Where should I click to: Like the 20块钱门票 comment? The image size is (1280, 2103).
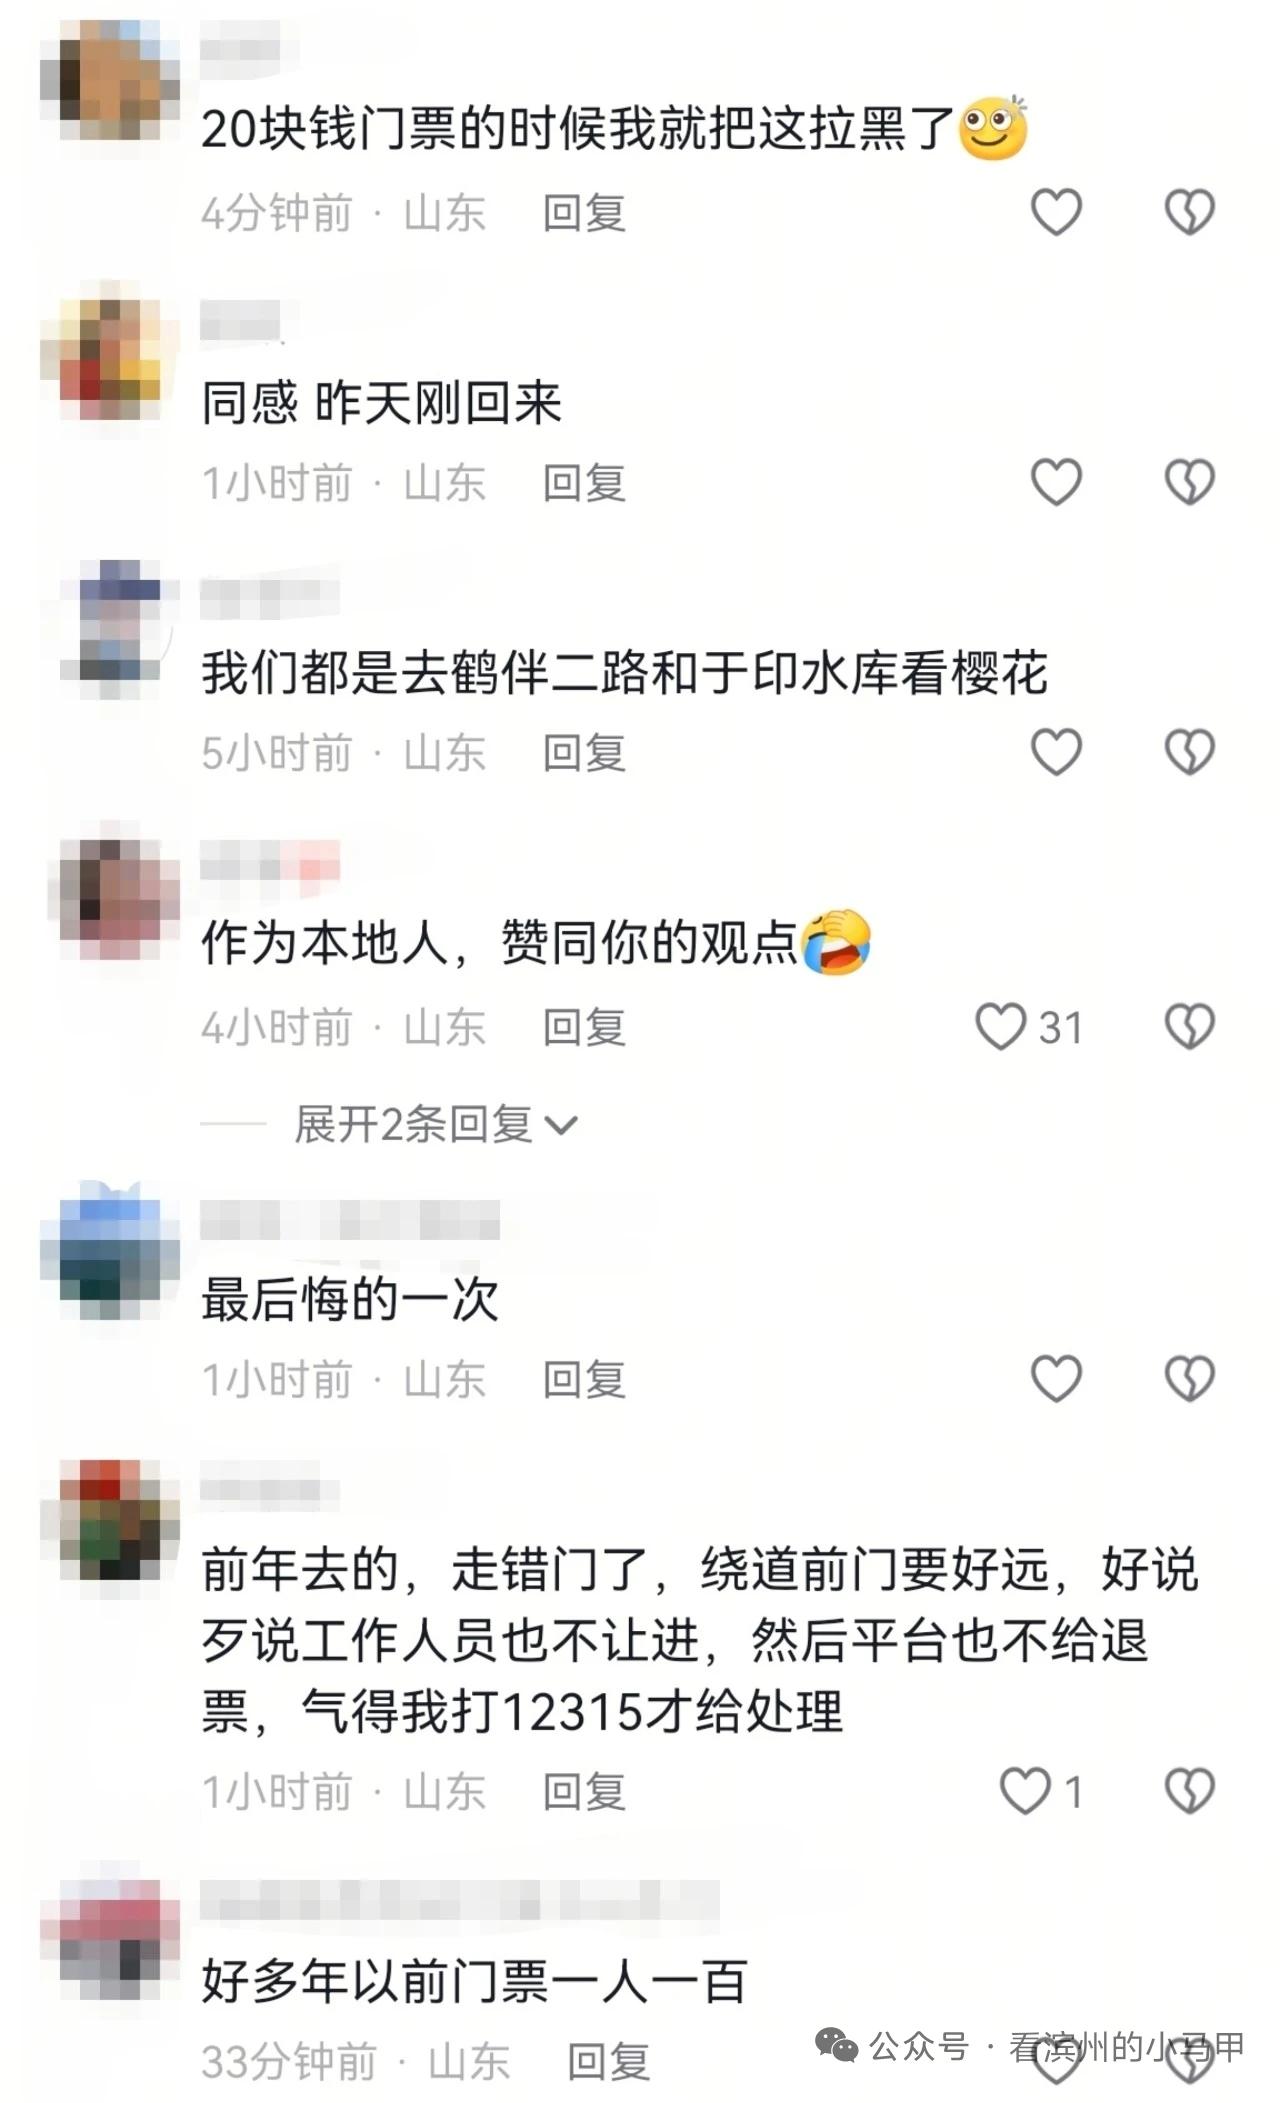click(x=1056, y=212)
